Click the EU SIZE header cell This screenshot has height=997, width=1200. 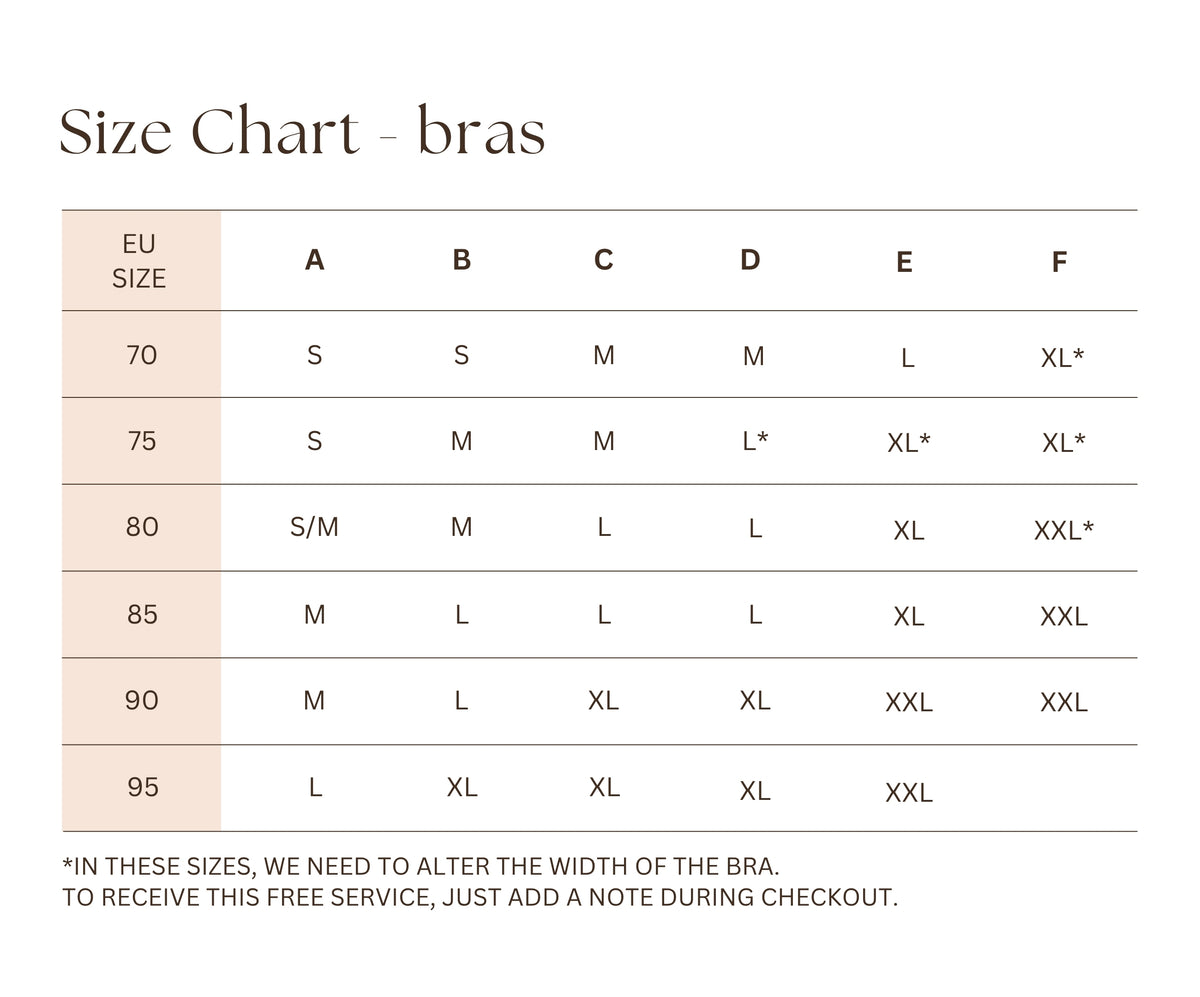(x=140, y=261)
